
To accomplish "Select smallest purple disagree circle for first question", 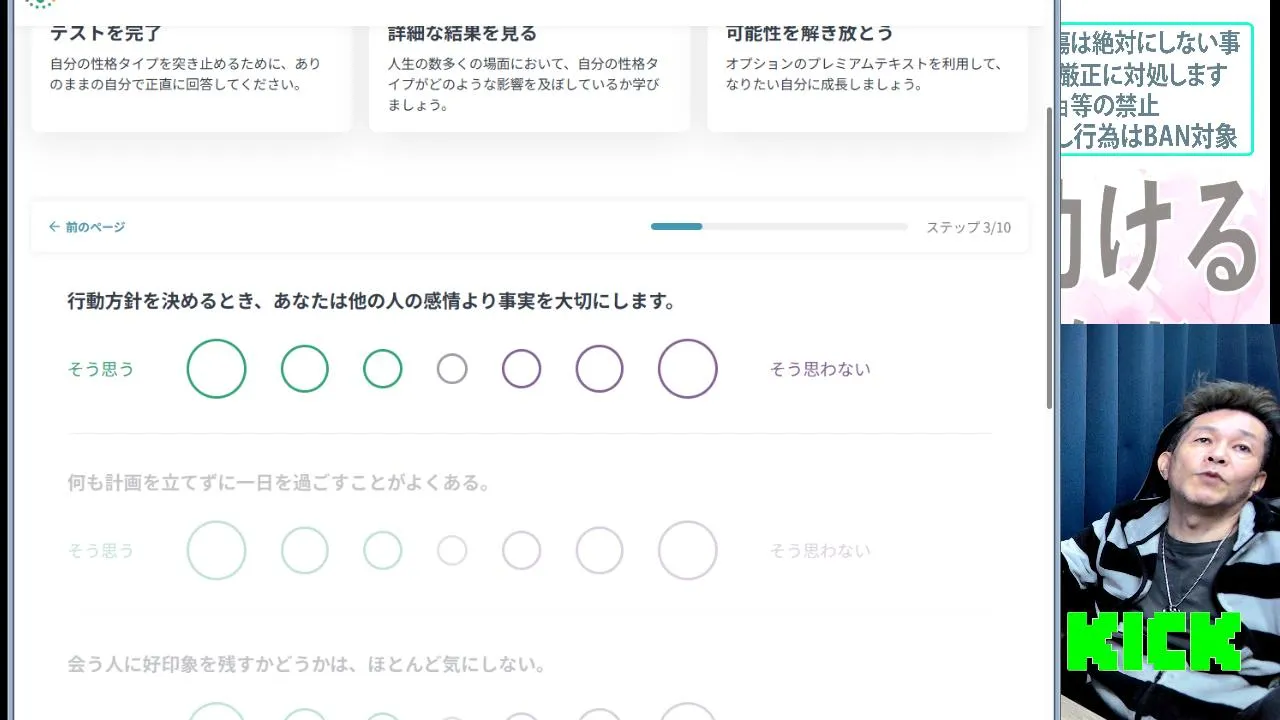I will [x=521, y=369].
